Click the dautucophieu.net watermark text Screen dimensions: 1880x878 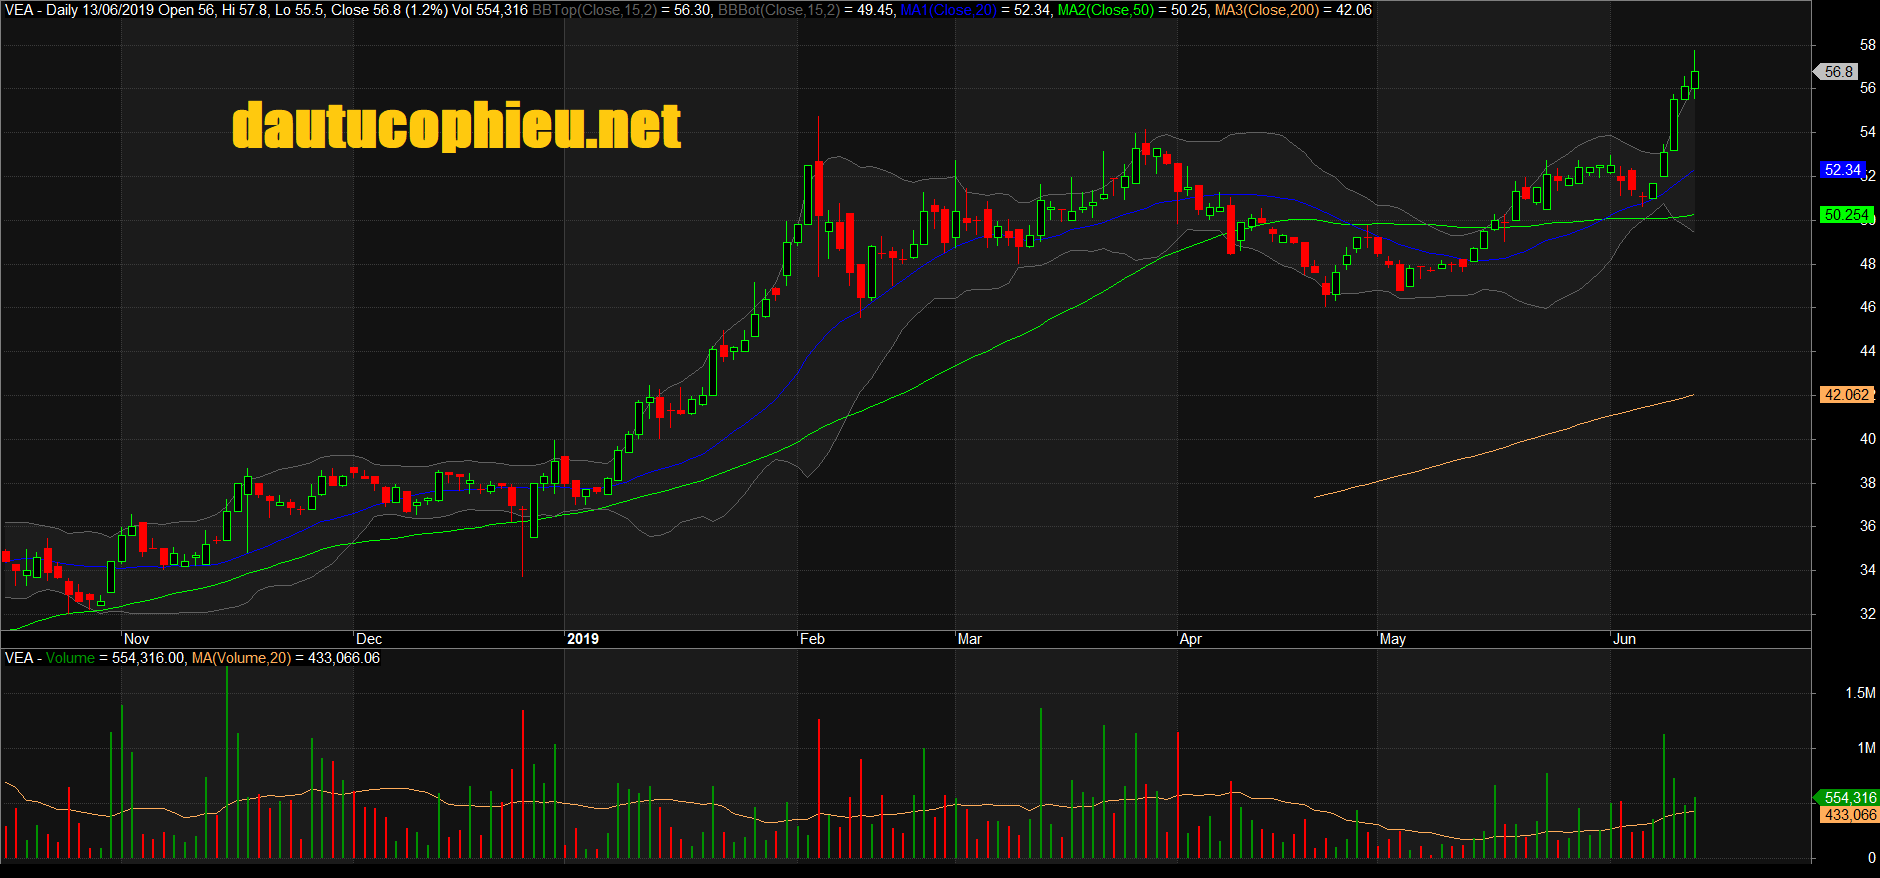click(x=456, y=126)
